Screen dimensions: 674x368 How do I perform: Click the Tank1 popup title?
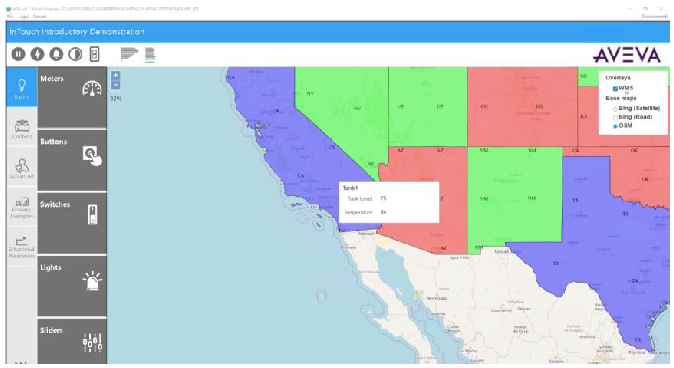(x=350, y=188)
